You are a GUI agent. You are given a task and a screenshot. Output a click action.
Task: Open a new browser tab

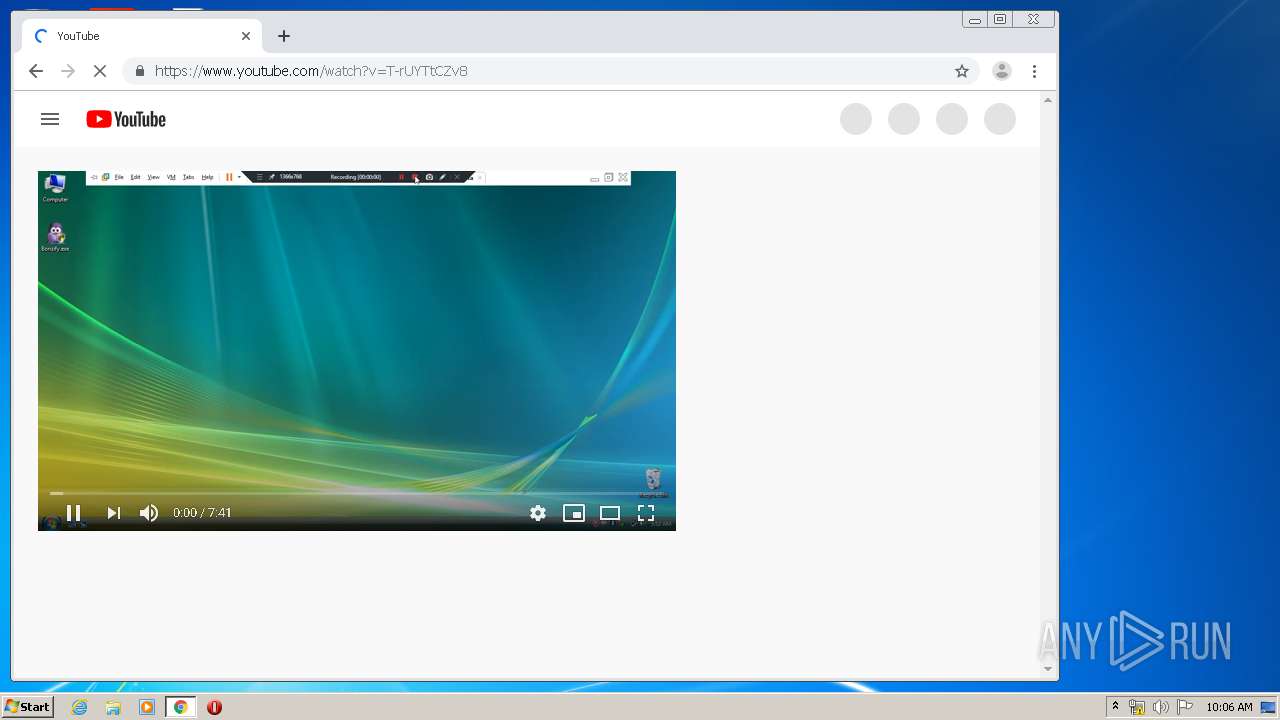tap(284, 36)
